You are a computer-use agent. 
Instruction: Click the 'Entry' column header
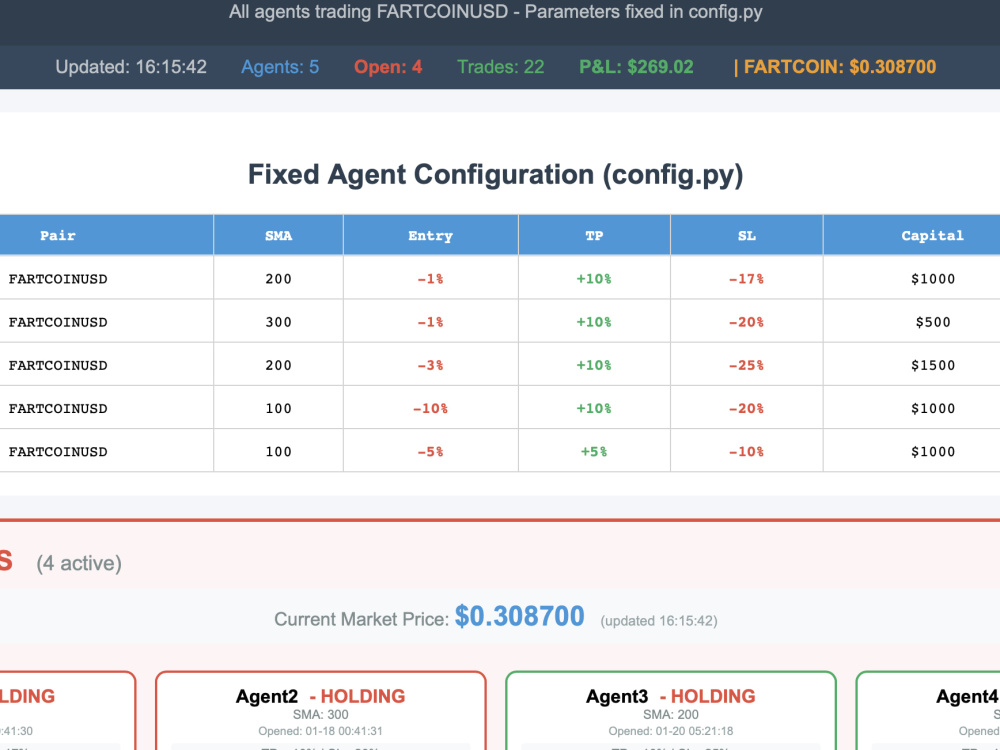[430, 235]
